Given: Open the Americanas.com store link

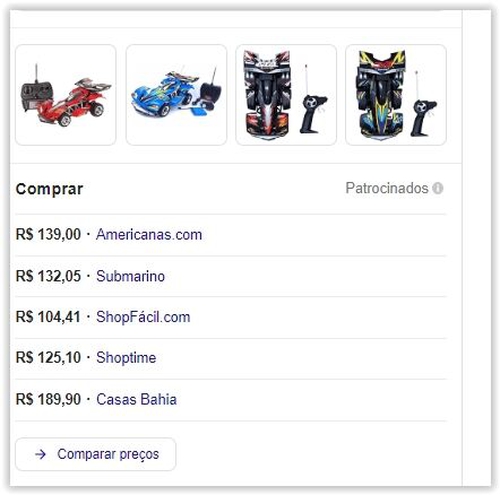Looking at the screenshot, I should 149,235.
